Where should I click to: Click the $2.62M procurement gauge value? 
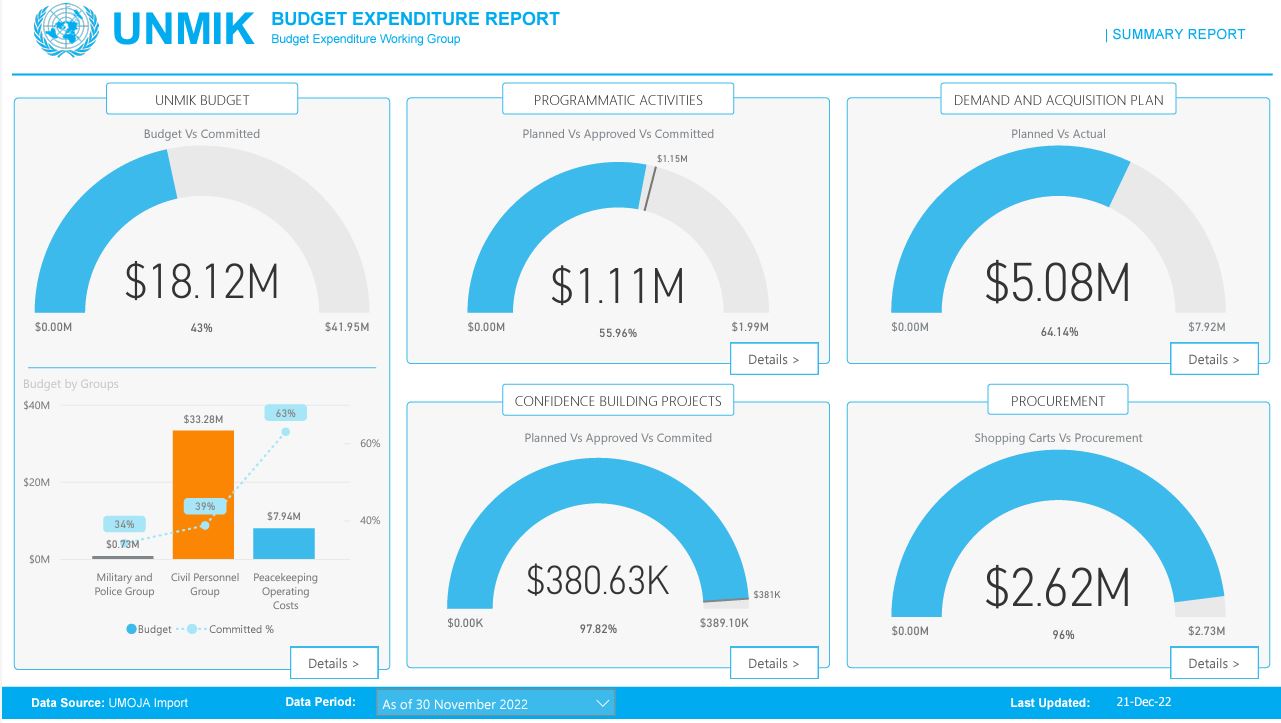pyautogui.click(x=1057, y=587)
